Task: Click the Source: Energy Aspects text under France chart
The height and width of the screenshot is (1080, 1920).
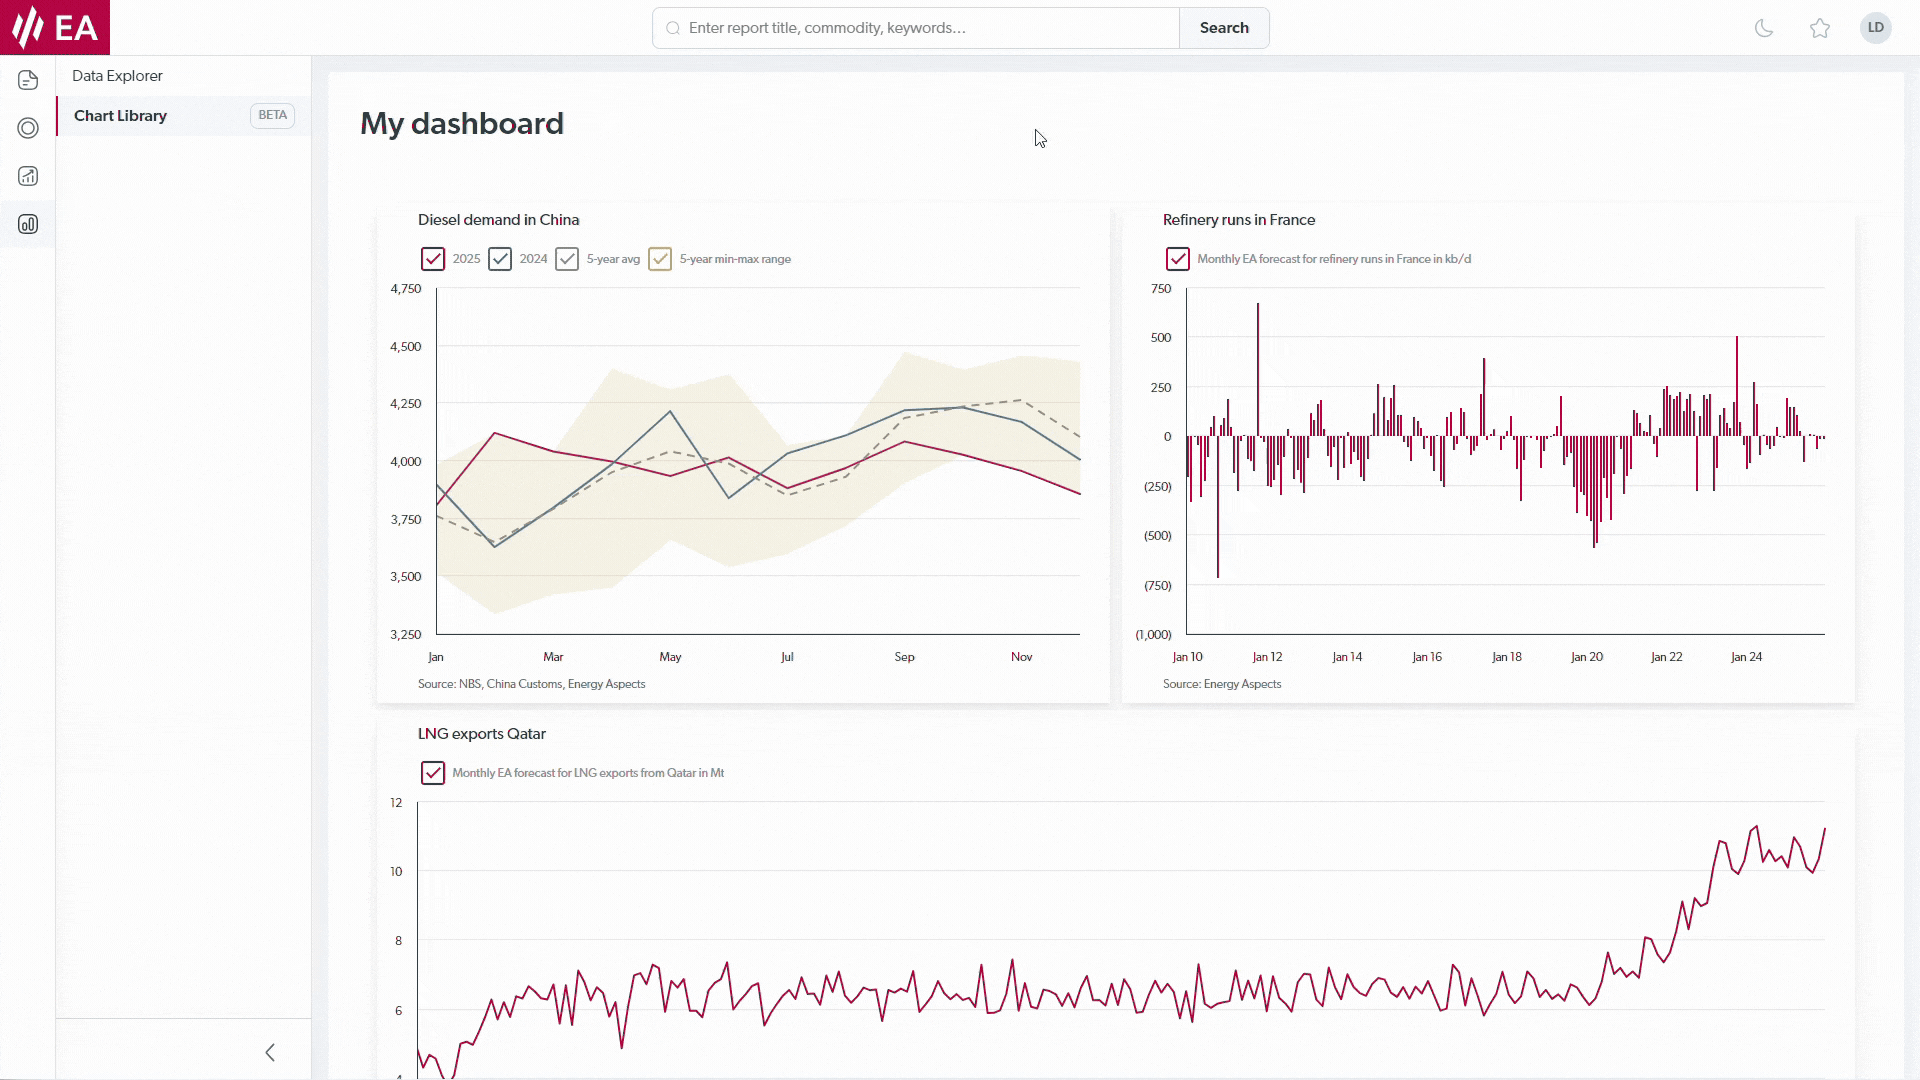Action: click(1221, 684)
